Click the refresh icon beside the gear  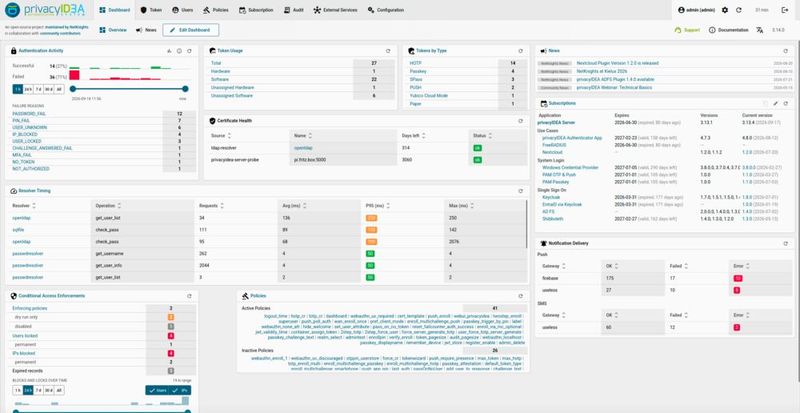[739, 10]
